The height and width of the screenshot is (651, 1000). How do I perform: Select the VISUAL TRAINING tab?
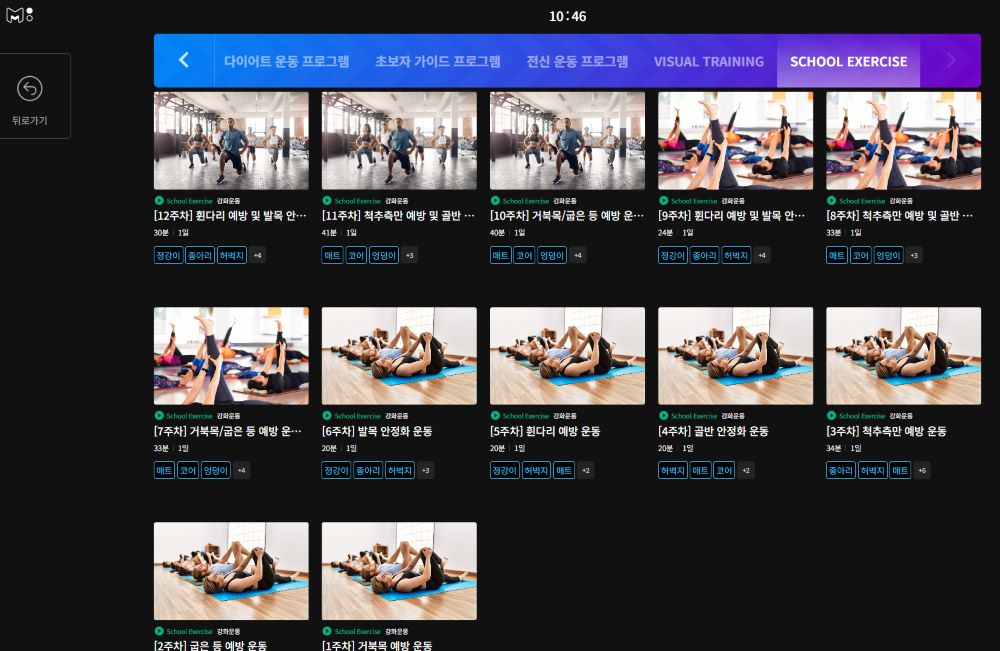tap(709, 61)
